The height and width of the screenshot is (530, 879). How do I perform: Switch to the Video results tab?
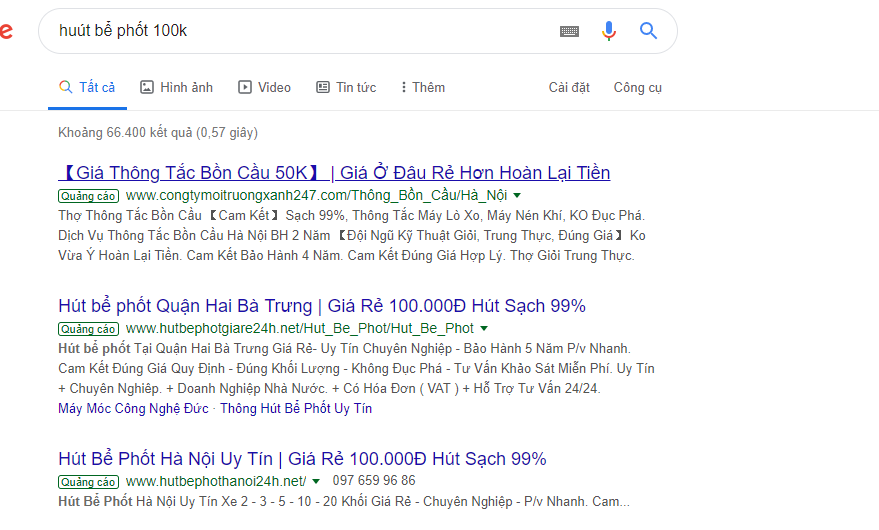click(x=264, y=88)
